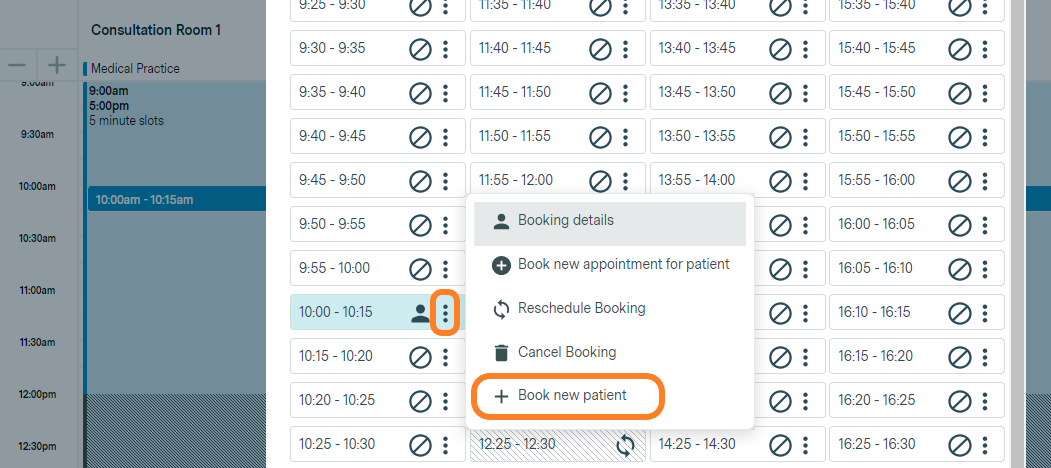Click the block icon on 13:50 - 13:55 slot
The width and height of the screenshot is (1051, 468).
(x=780, y=137)
